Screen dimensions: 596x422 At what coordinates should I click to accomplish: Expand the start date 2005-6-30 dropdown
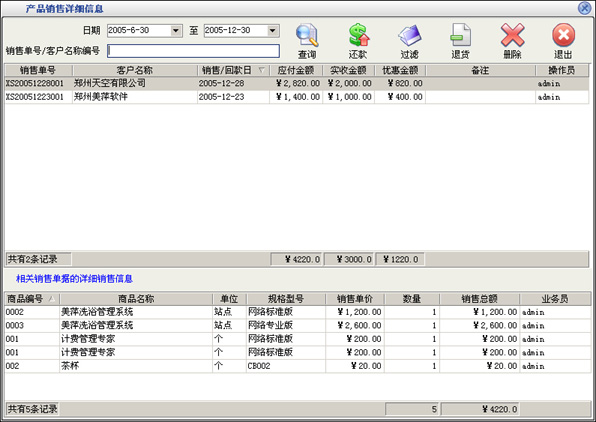[176, 31]
